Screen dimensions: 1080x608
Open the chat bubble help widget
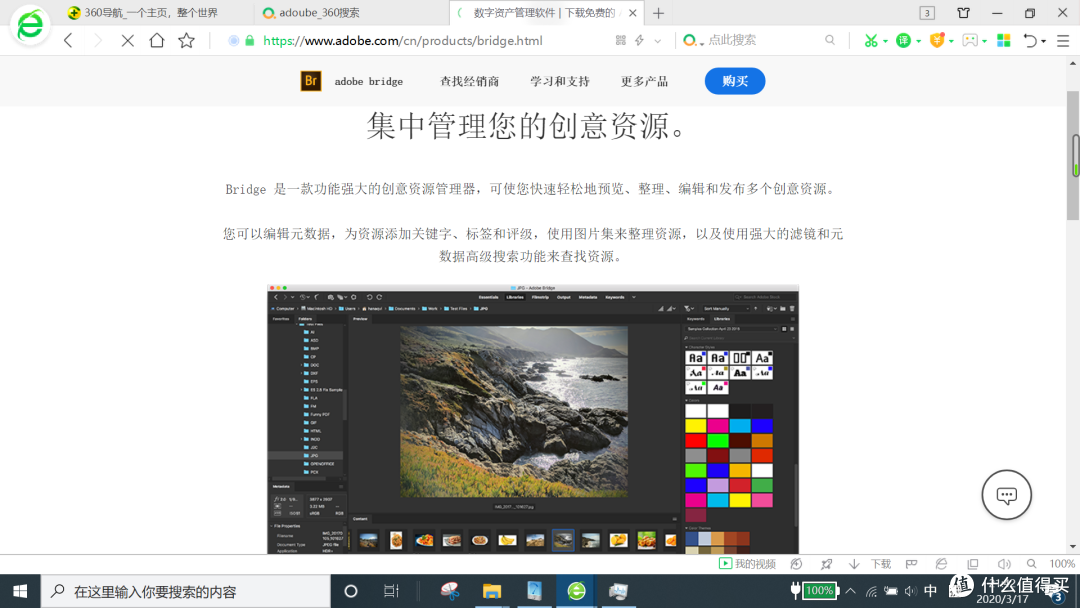click(1006, 494)
